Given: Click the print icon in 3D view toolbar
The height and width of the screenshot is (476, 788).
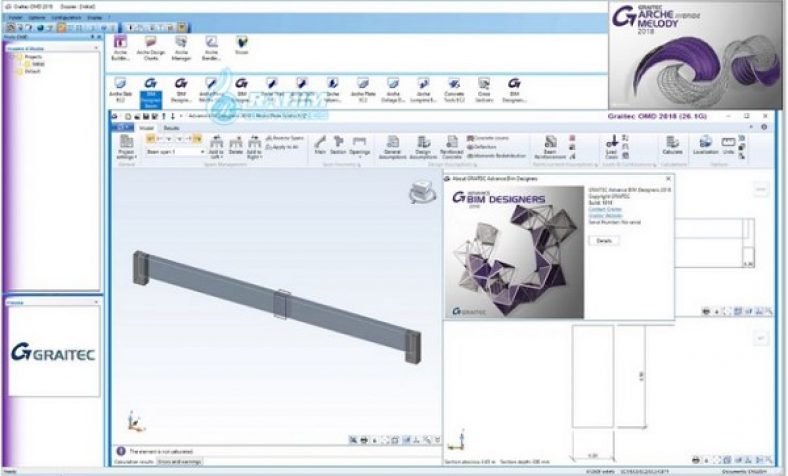Looking at the screenshot, I should [x=364, y=440].
